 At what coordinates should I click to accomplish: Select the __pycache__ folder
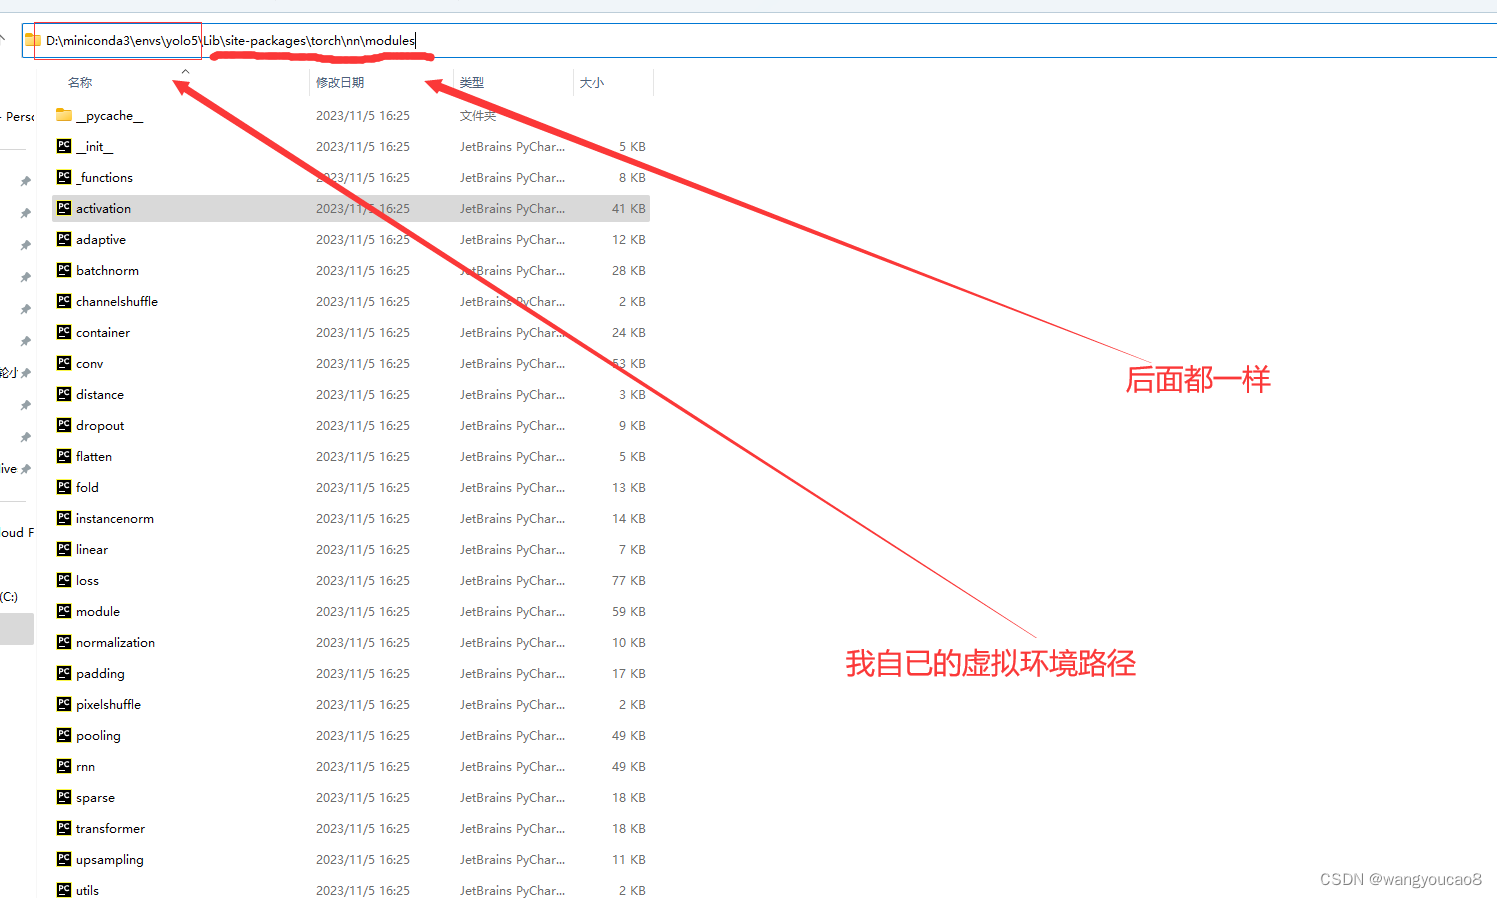tap(110, 115)
